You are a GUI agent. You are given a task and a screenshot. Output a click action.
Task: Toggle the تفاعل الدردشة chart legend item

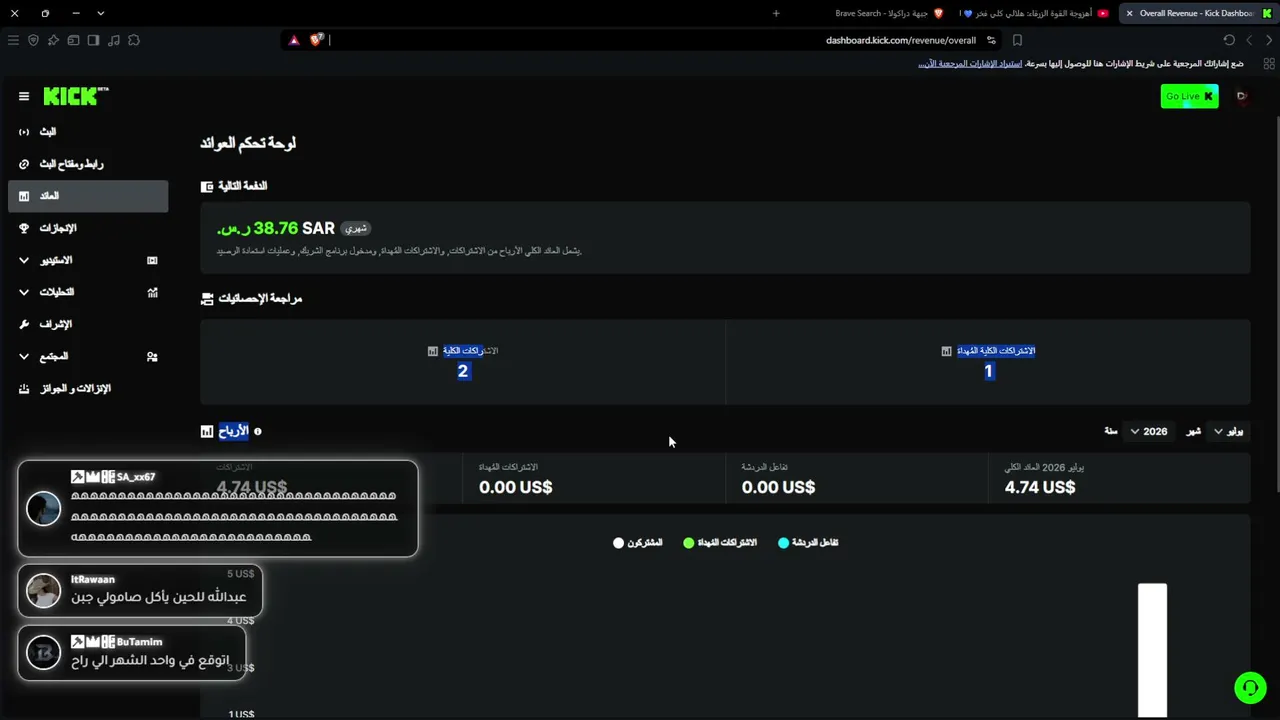(x=808, y=542)
